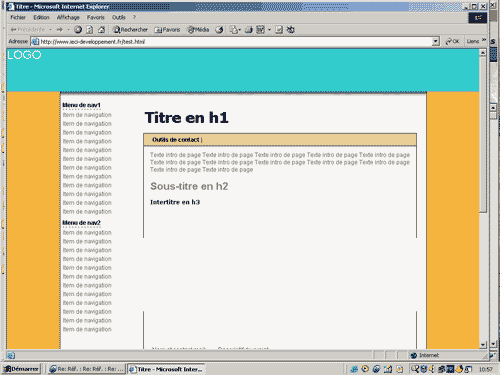500x375 pixels.
Task: Click the LOGO text in the header
Action: click(24, 55)
